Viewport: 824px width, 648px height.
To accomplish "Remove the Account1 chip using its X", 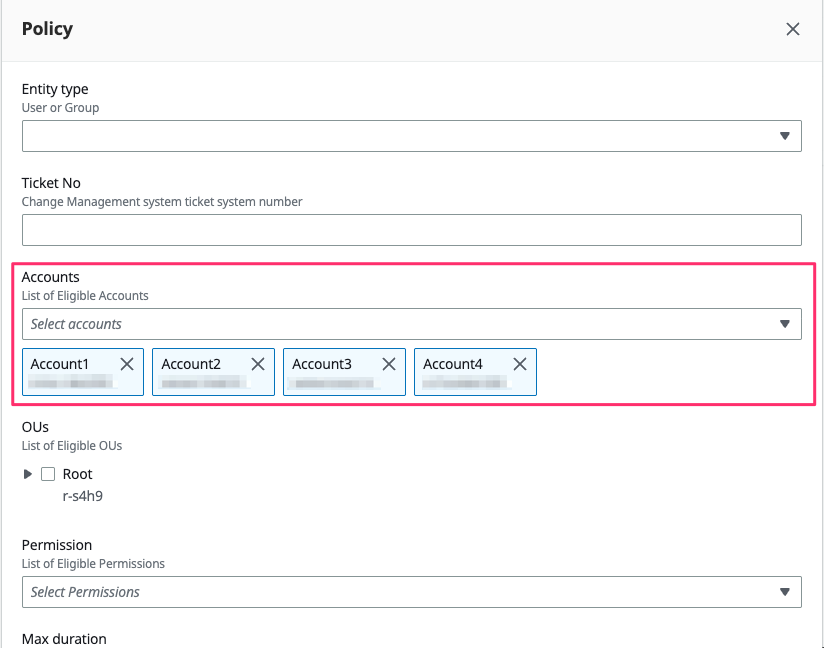I will click(127, 364).
